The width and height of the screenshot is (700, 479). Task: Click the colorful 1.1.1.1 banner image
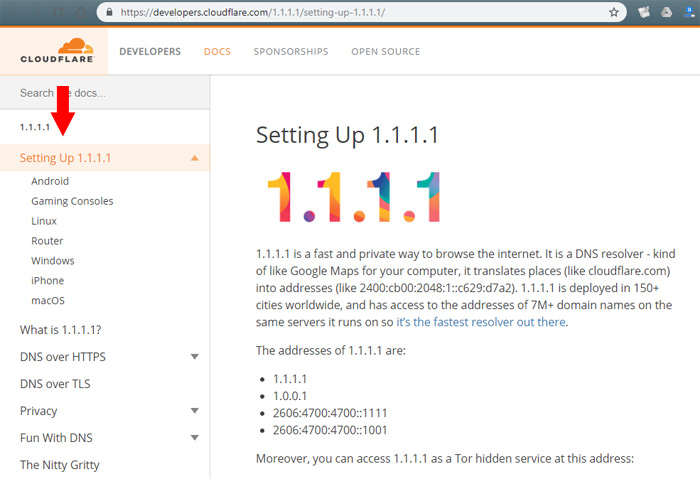pyautogui.click(x=353, y=197)
